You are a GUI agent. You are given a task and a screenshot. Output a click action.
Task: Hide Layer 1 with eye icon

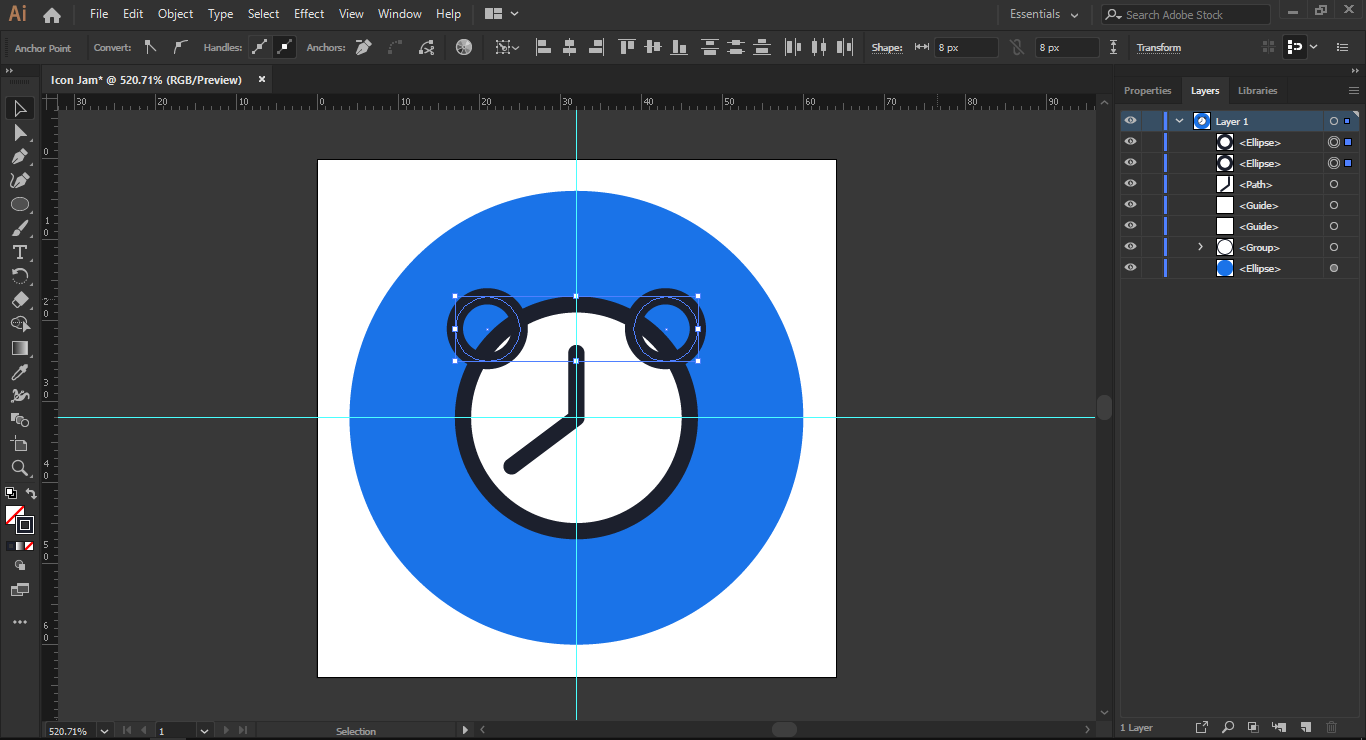tap(1130, 121)
